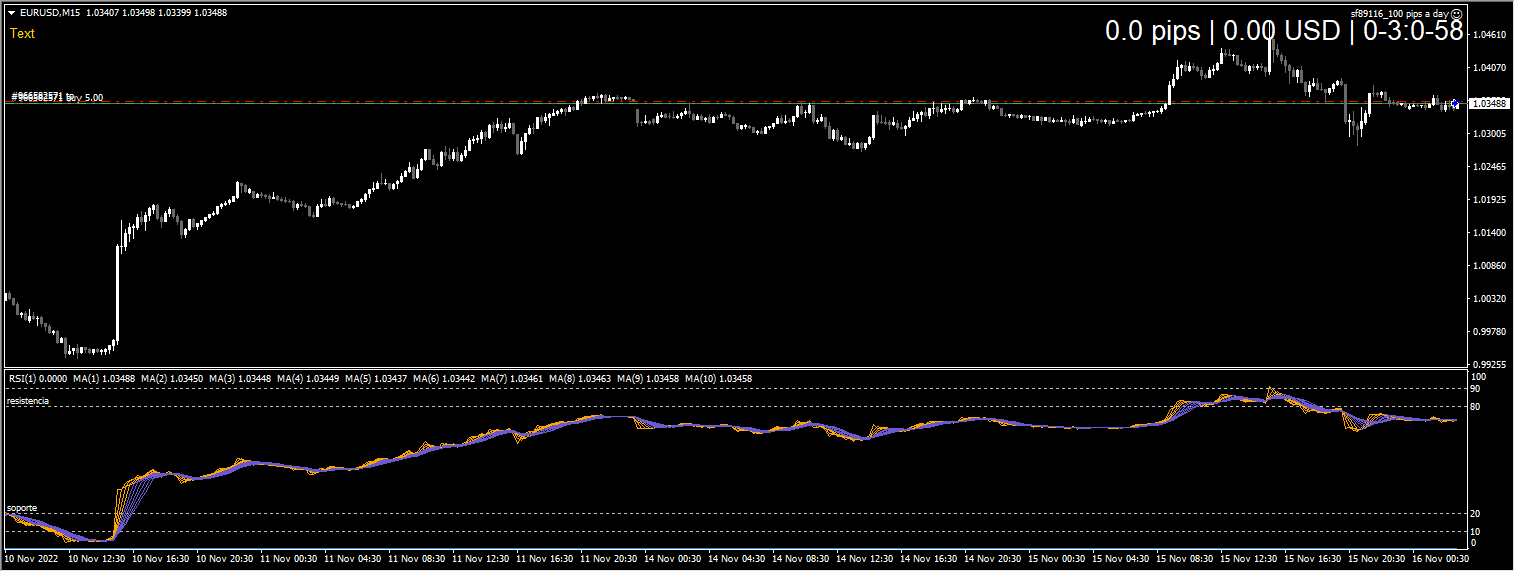
Task: Click the Expert Advisor smiley face icon
Action: 1456,14
